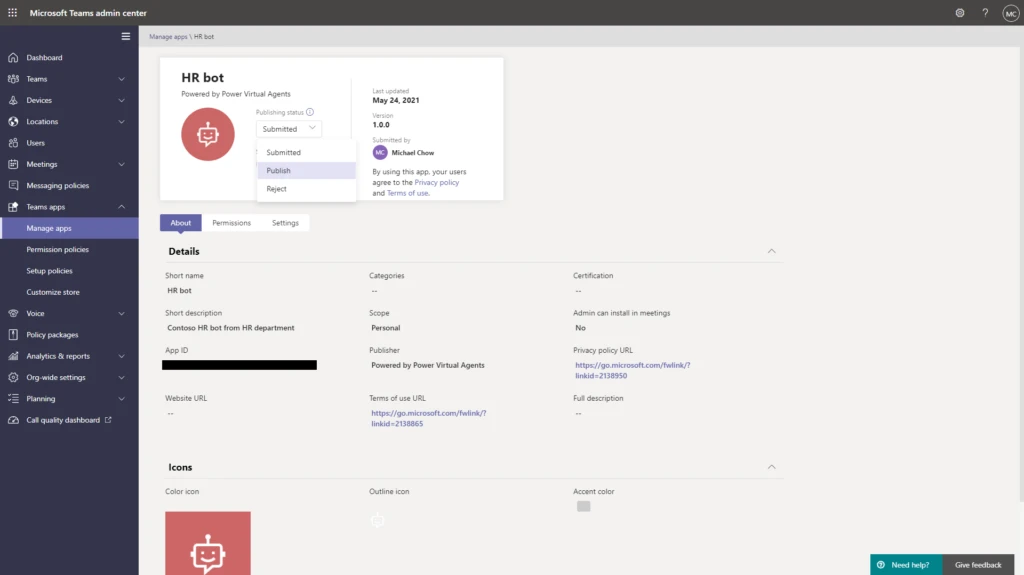Click the Give feedback button
This screenshot has height=575, width=1024.
(978, 565)
